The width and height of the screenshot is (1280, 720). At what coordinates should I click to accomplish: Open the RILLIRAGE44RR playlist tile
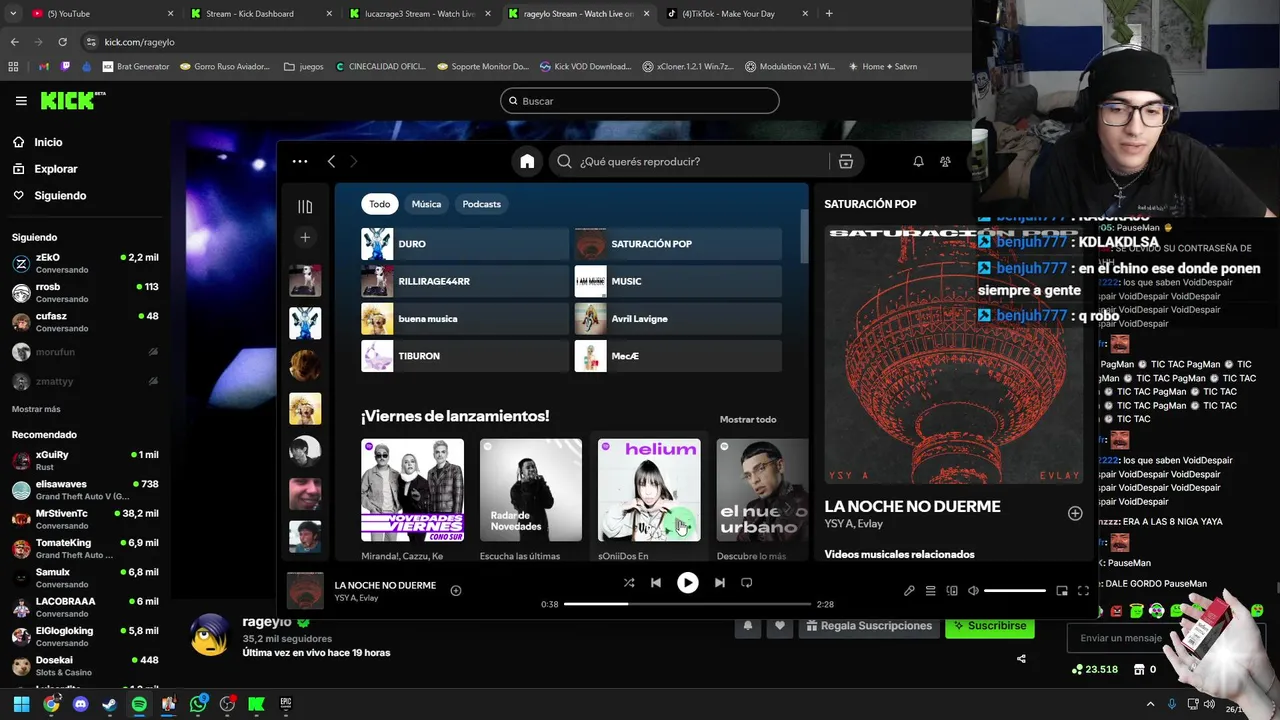tap(465, 281)
